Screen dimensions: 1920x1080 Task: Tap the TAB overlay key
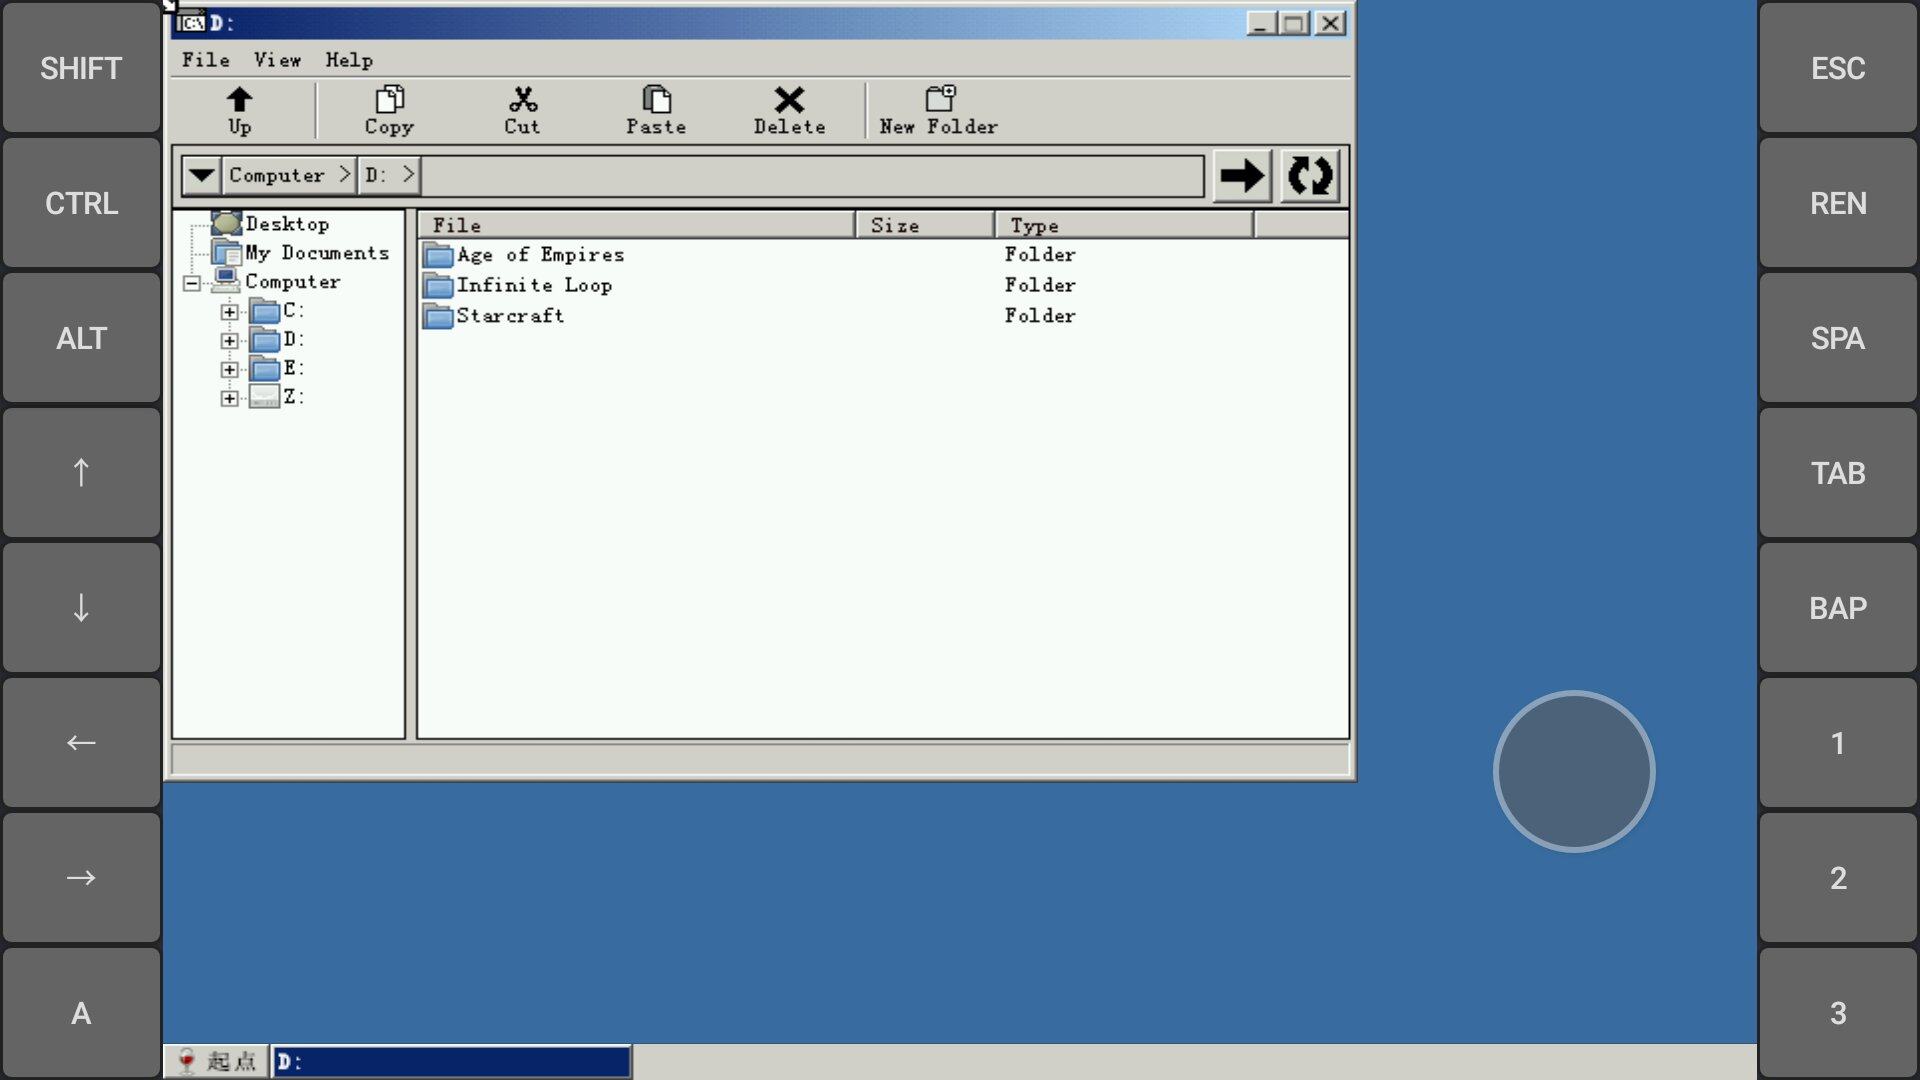point(1838,473)
